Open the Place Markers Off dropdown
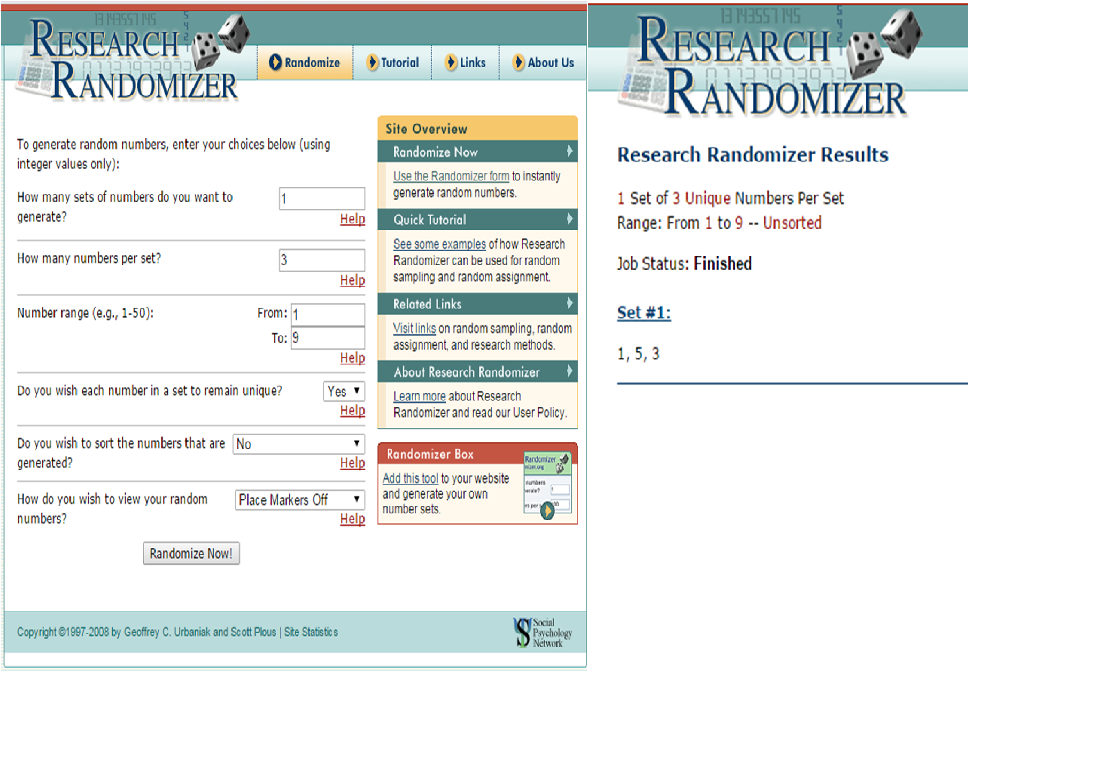The width and height of the screenshot is (1104, 767). 300,499
